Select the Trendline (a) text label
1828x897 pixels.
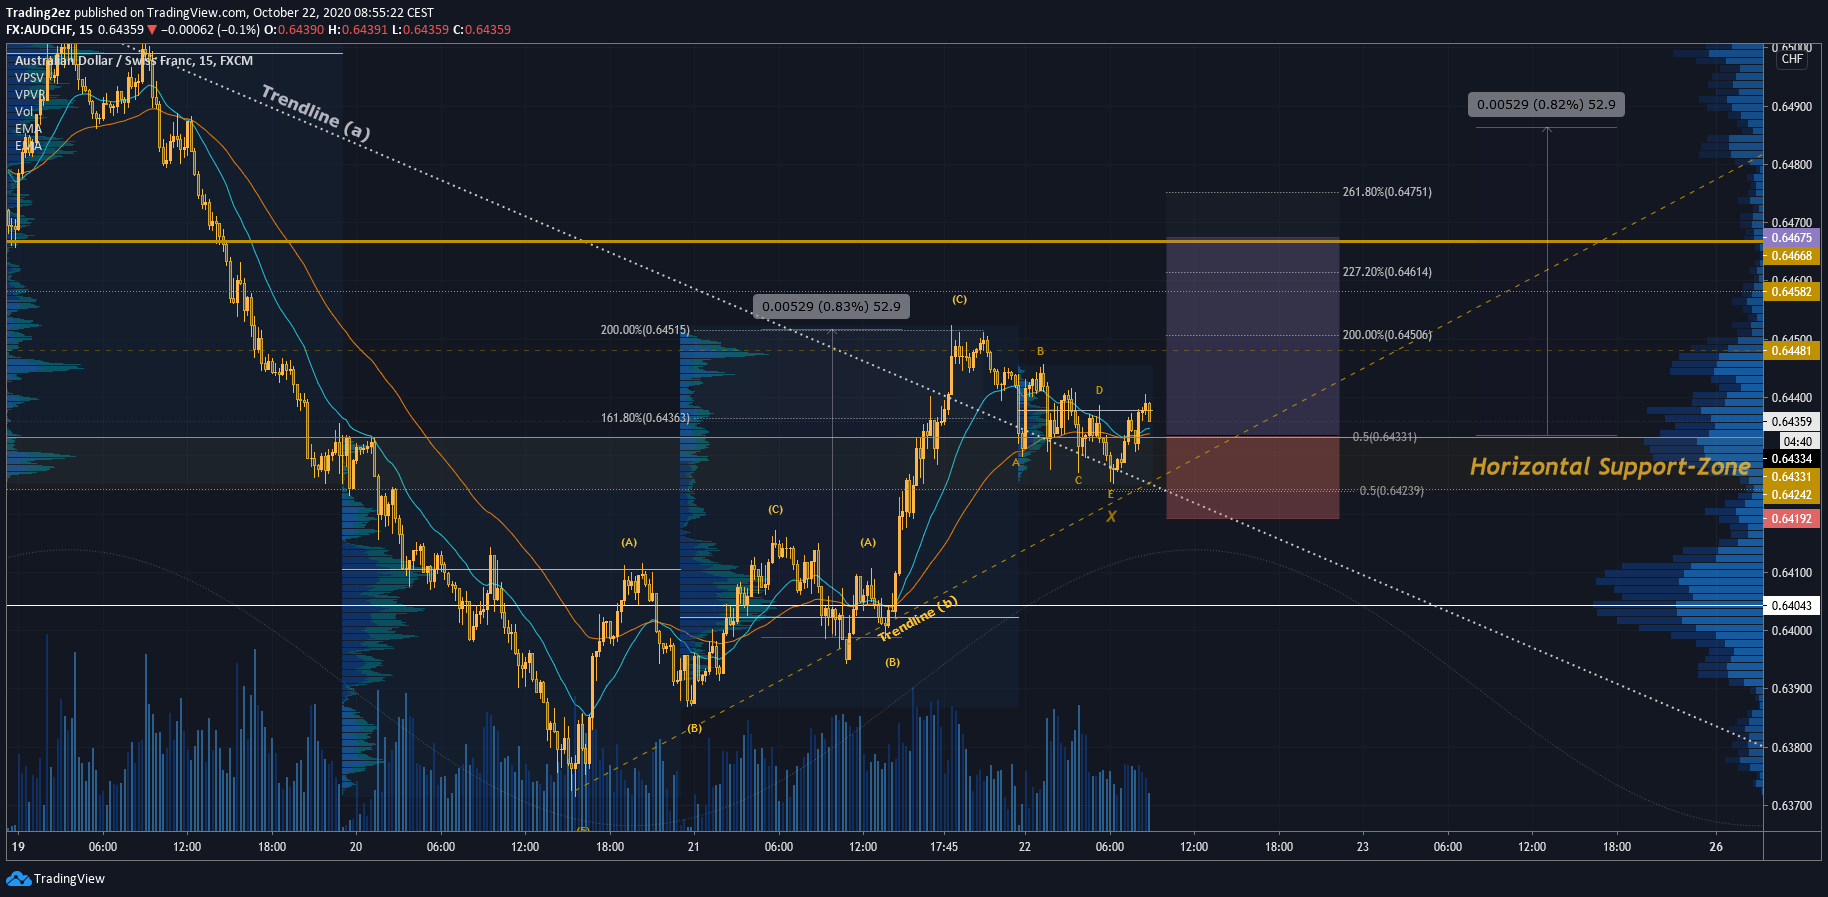[x=315, y=112]
